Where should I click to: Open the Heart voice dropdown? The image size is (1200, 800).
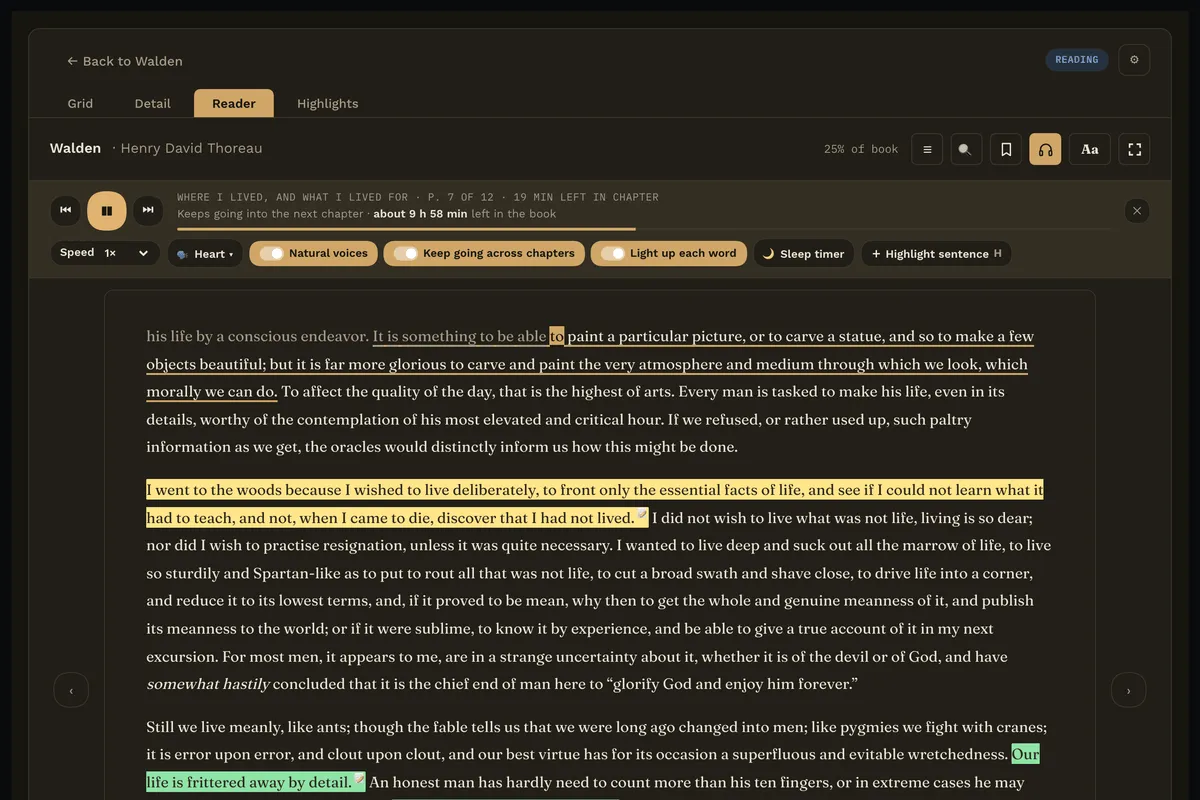click(x=205, y=254)
